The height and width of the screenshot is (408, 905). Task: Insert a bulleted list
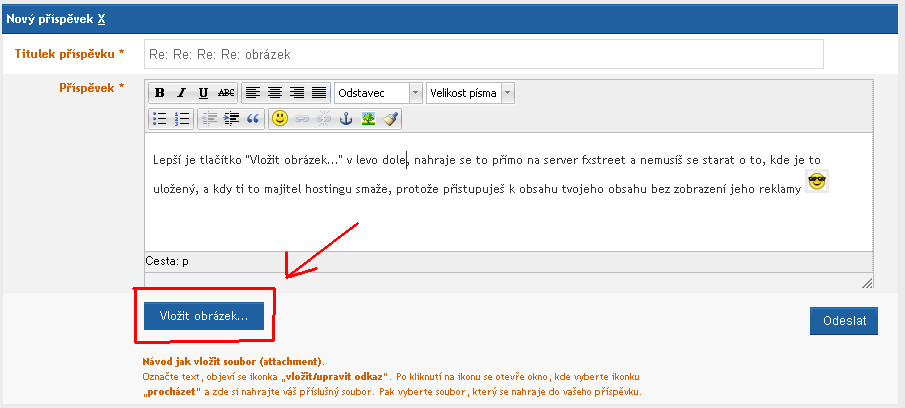coord(160,118)
